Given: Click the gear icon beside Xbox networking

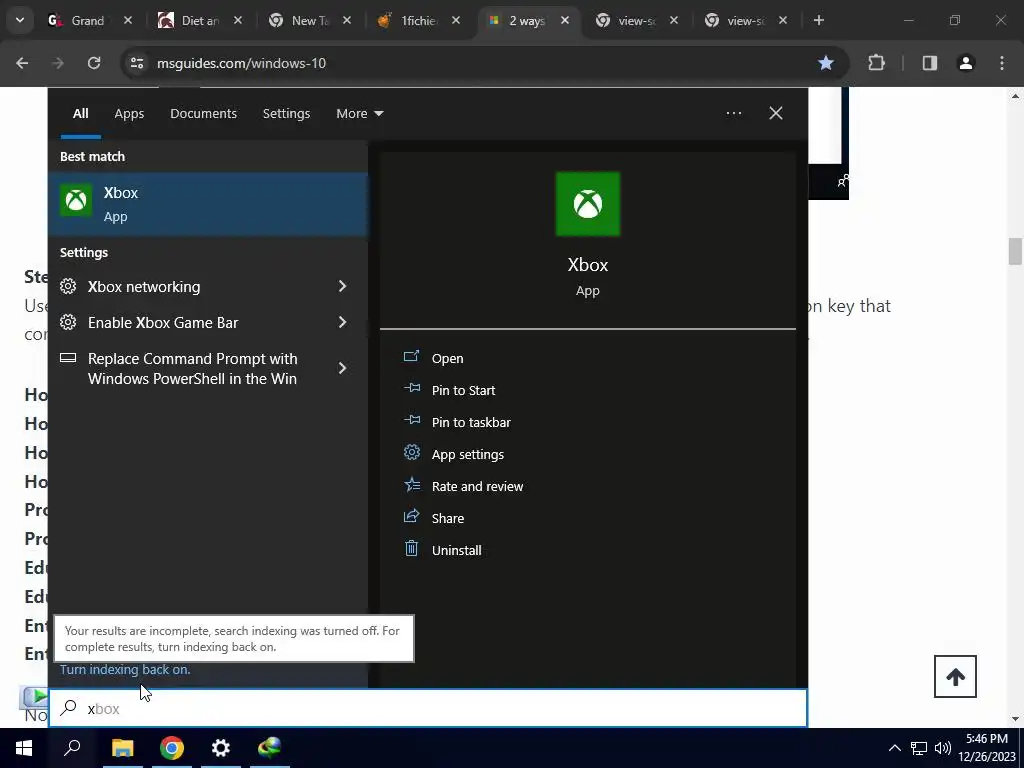Looking at the screenshot, I should coord(68,286).
